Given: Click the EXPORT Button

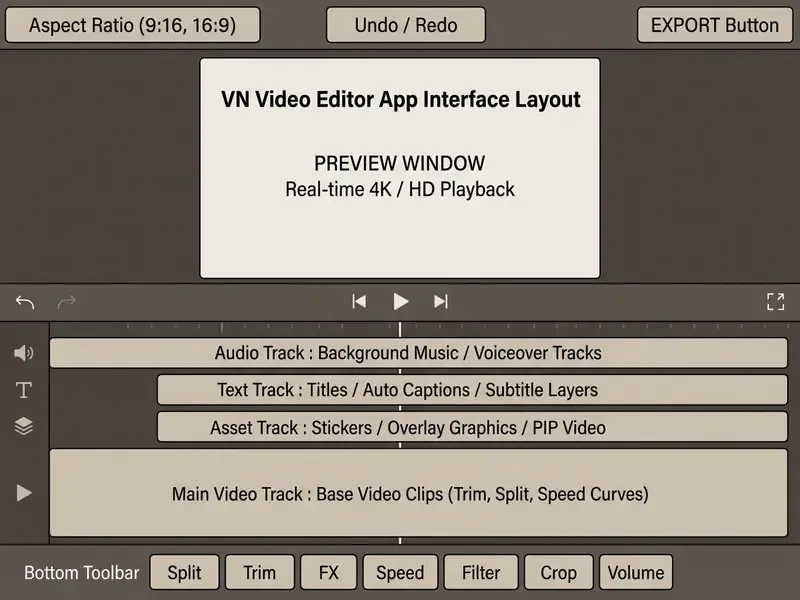Looking at the screenshot, I should click(x=715, y=24).
